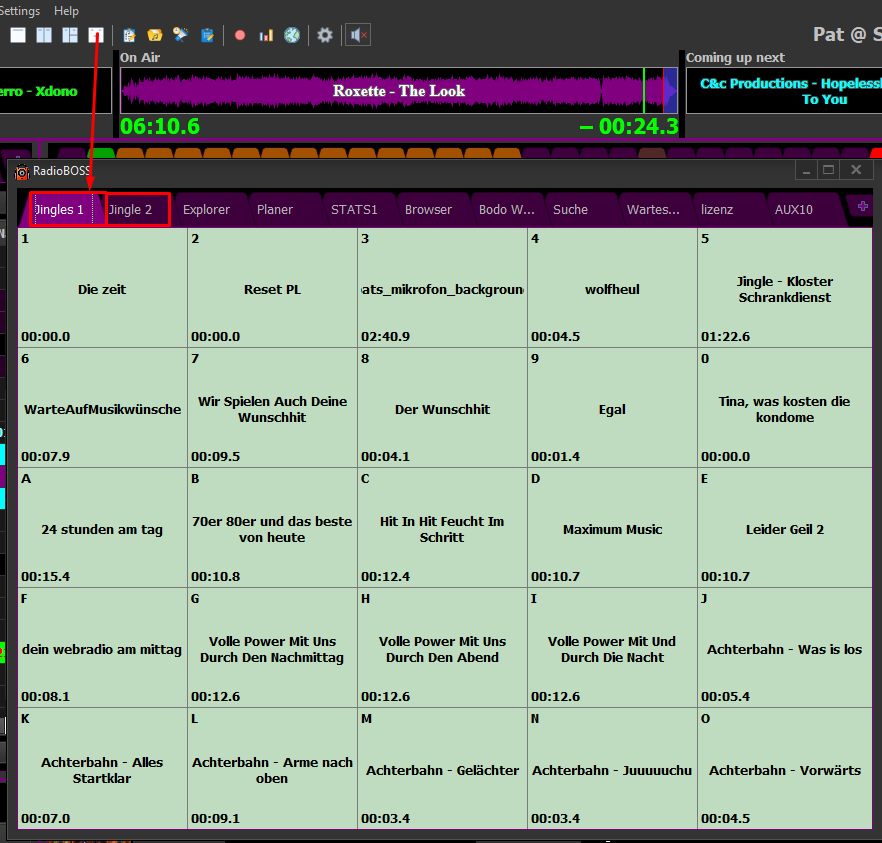Image resolution: width=882 pixels, height=843 pixels.
Task: Choose the three-pane layout icon
Action: click(x=70, y=35)
